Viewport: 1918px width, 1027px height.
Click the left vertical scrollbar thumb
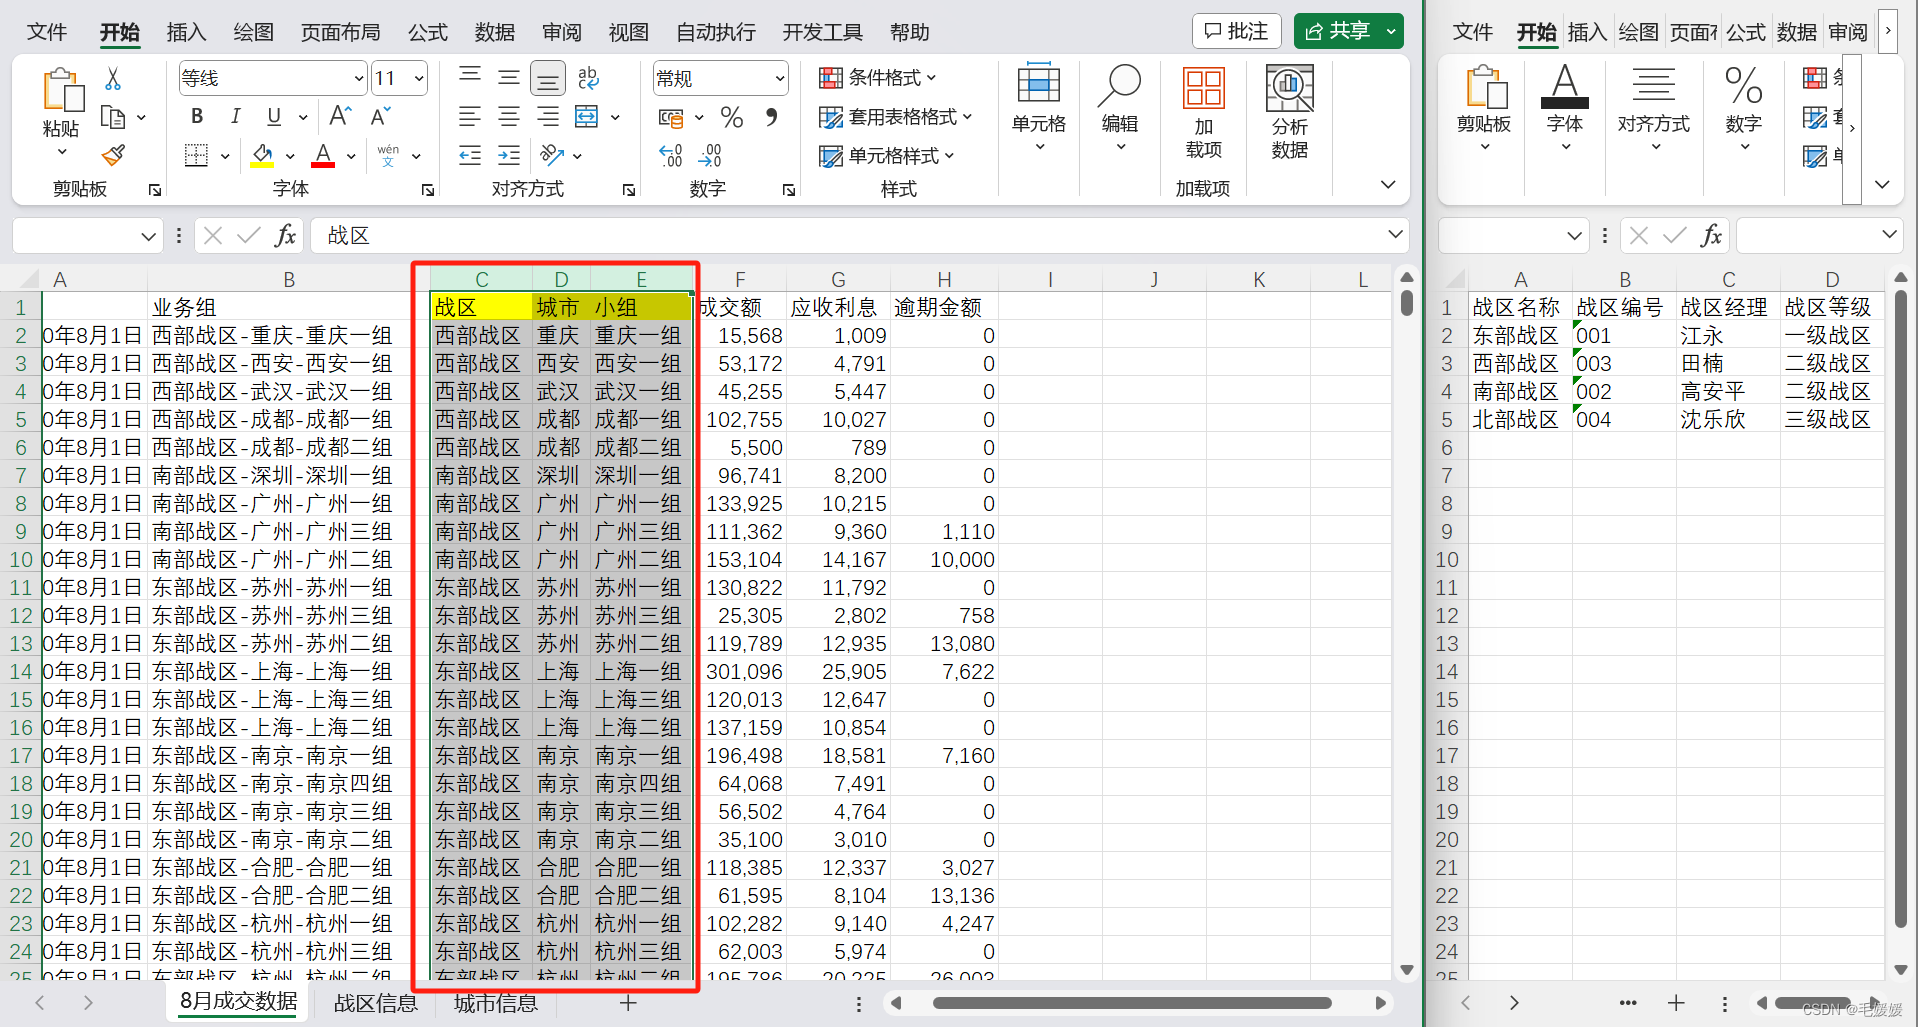click(1407, 302)
